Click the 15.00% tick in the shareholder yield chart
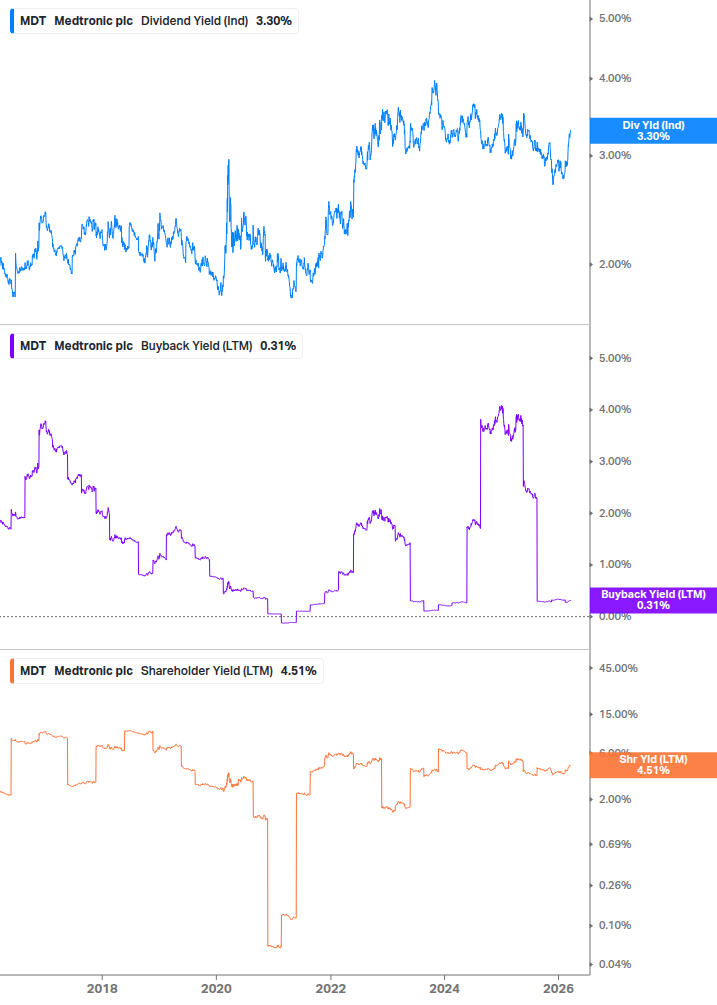The height and width of the screenshot is (1005, 717). (x=618, y=714)
